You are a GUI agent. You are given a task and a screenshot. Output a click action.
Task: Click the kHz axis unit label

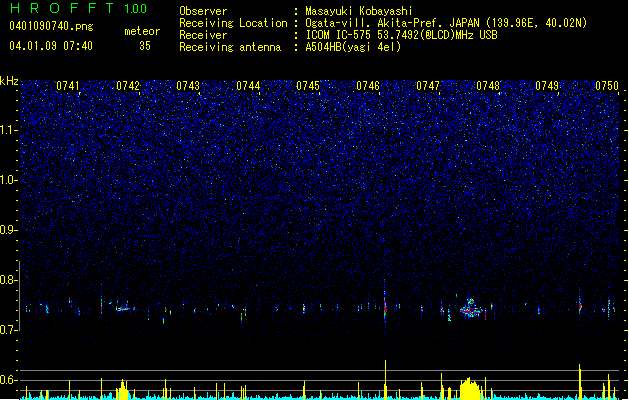(x=9, y=81)
